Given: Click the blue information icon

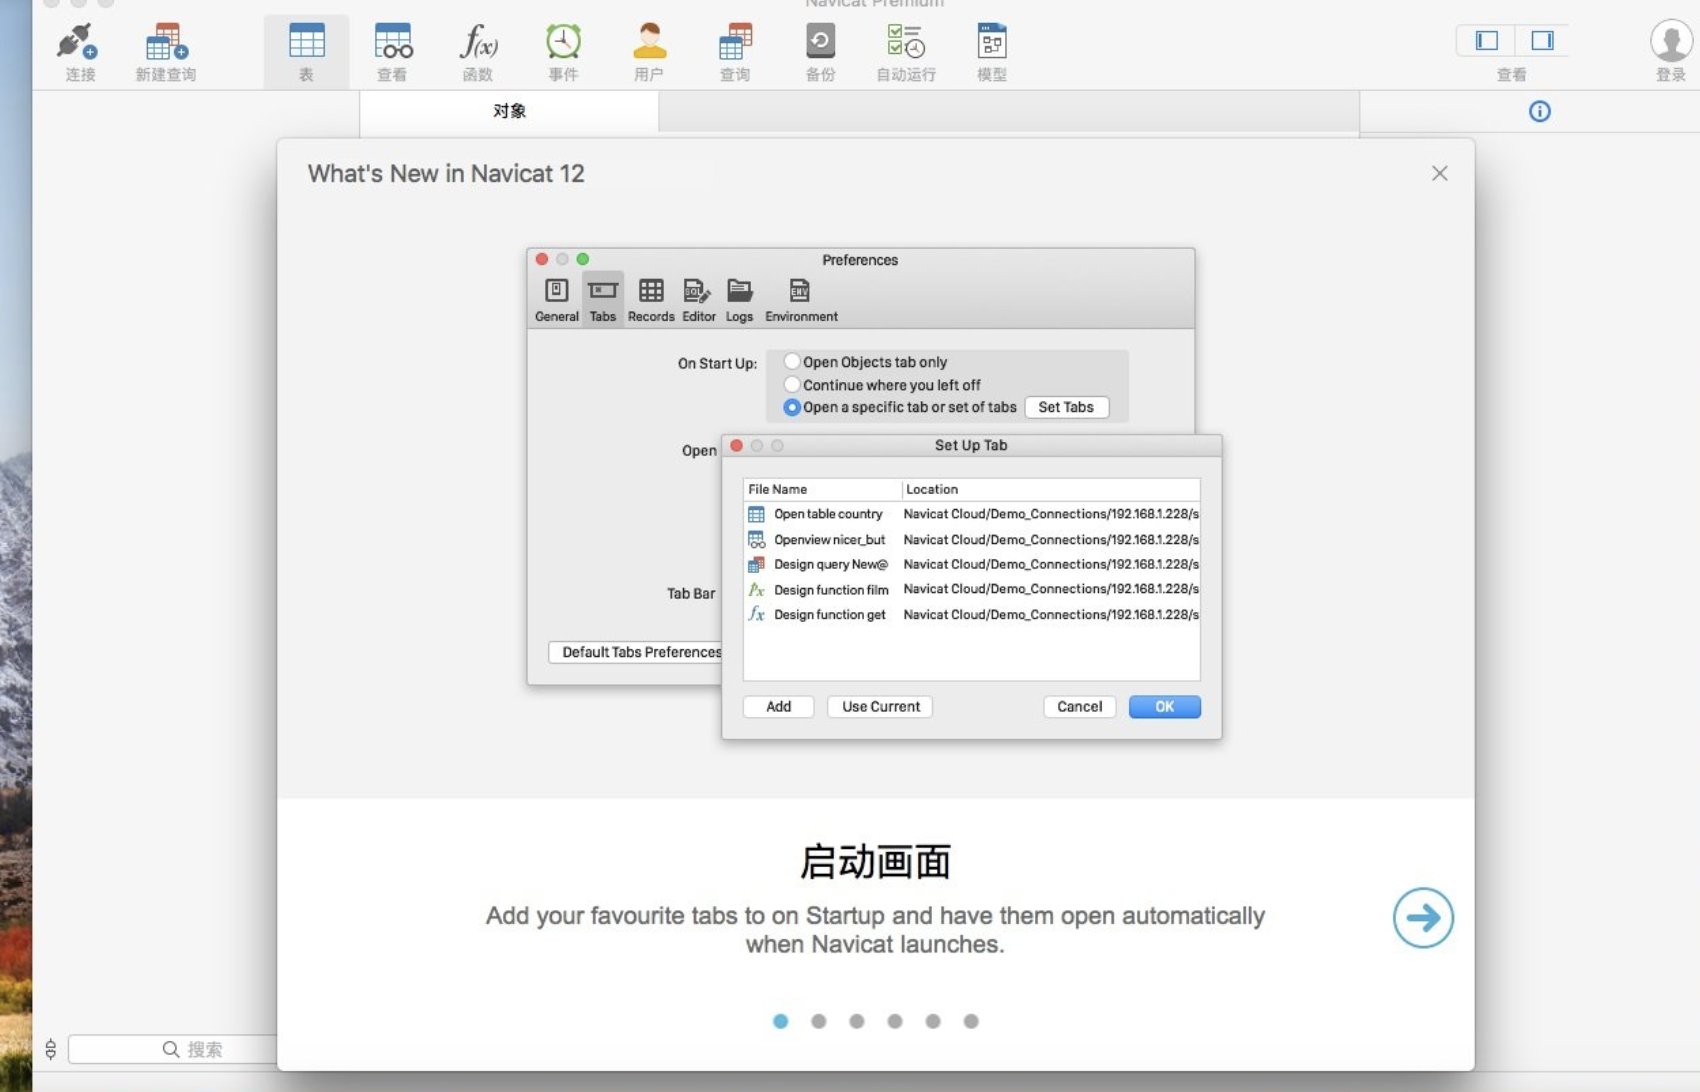Looking at the screenshot, I should 1540,111.
